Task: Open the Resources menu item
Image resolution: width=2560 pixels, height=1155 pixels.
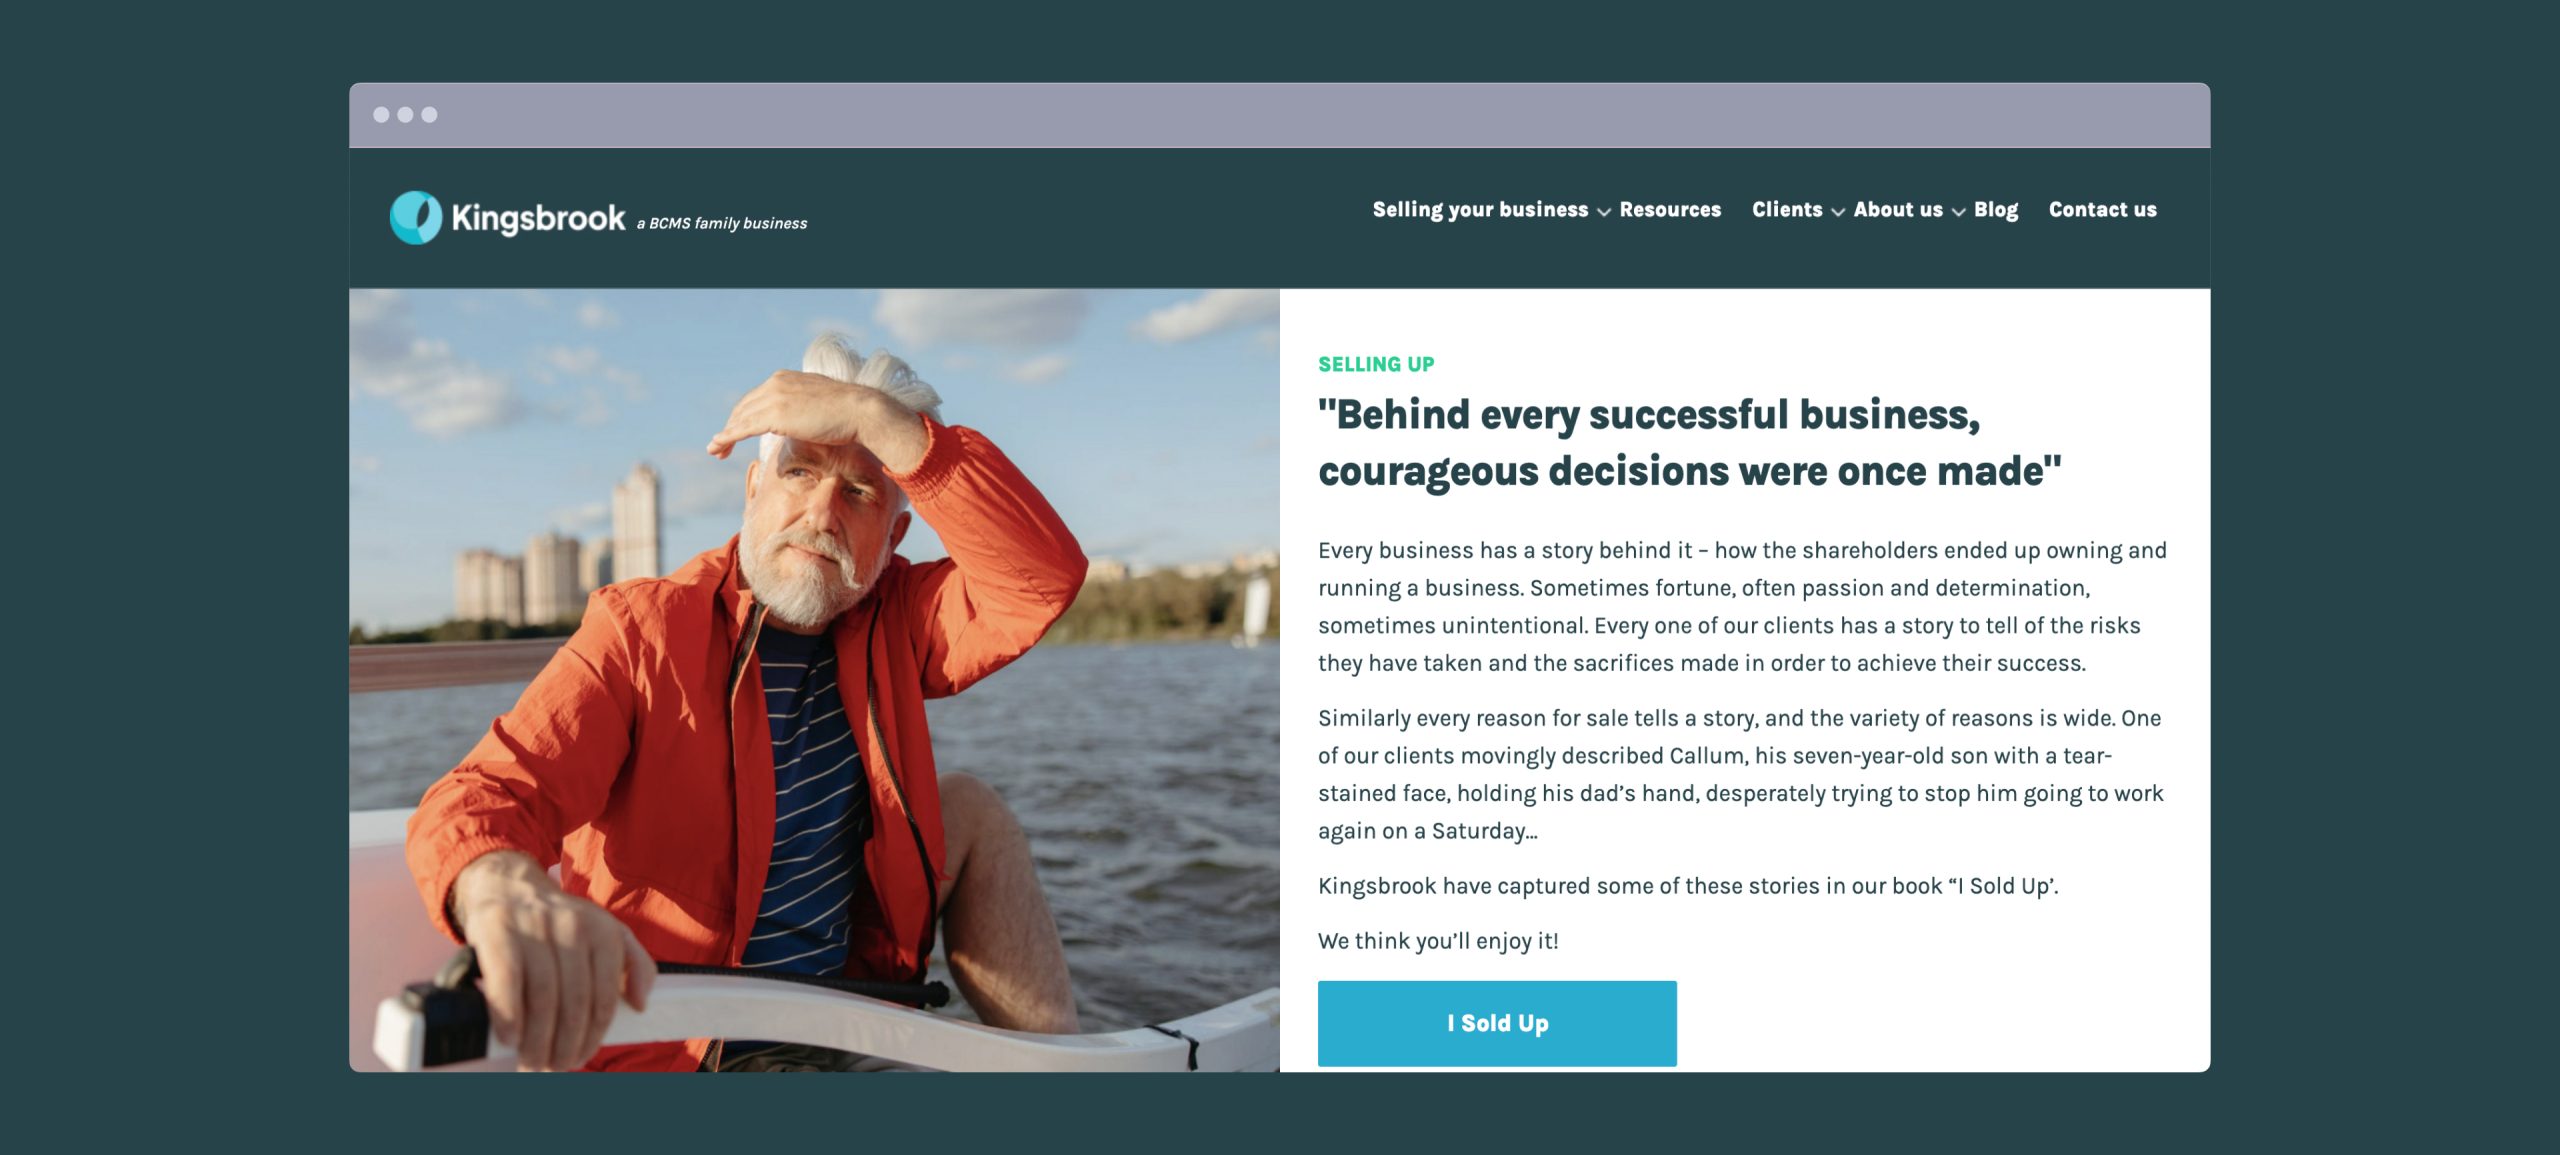Action: tap(1670, 210)
